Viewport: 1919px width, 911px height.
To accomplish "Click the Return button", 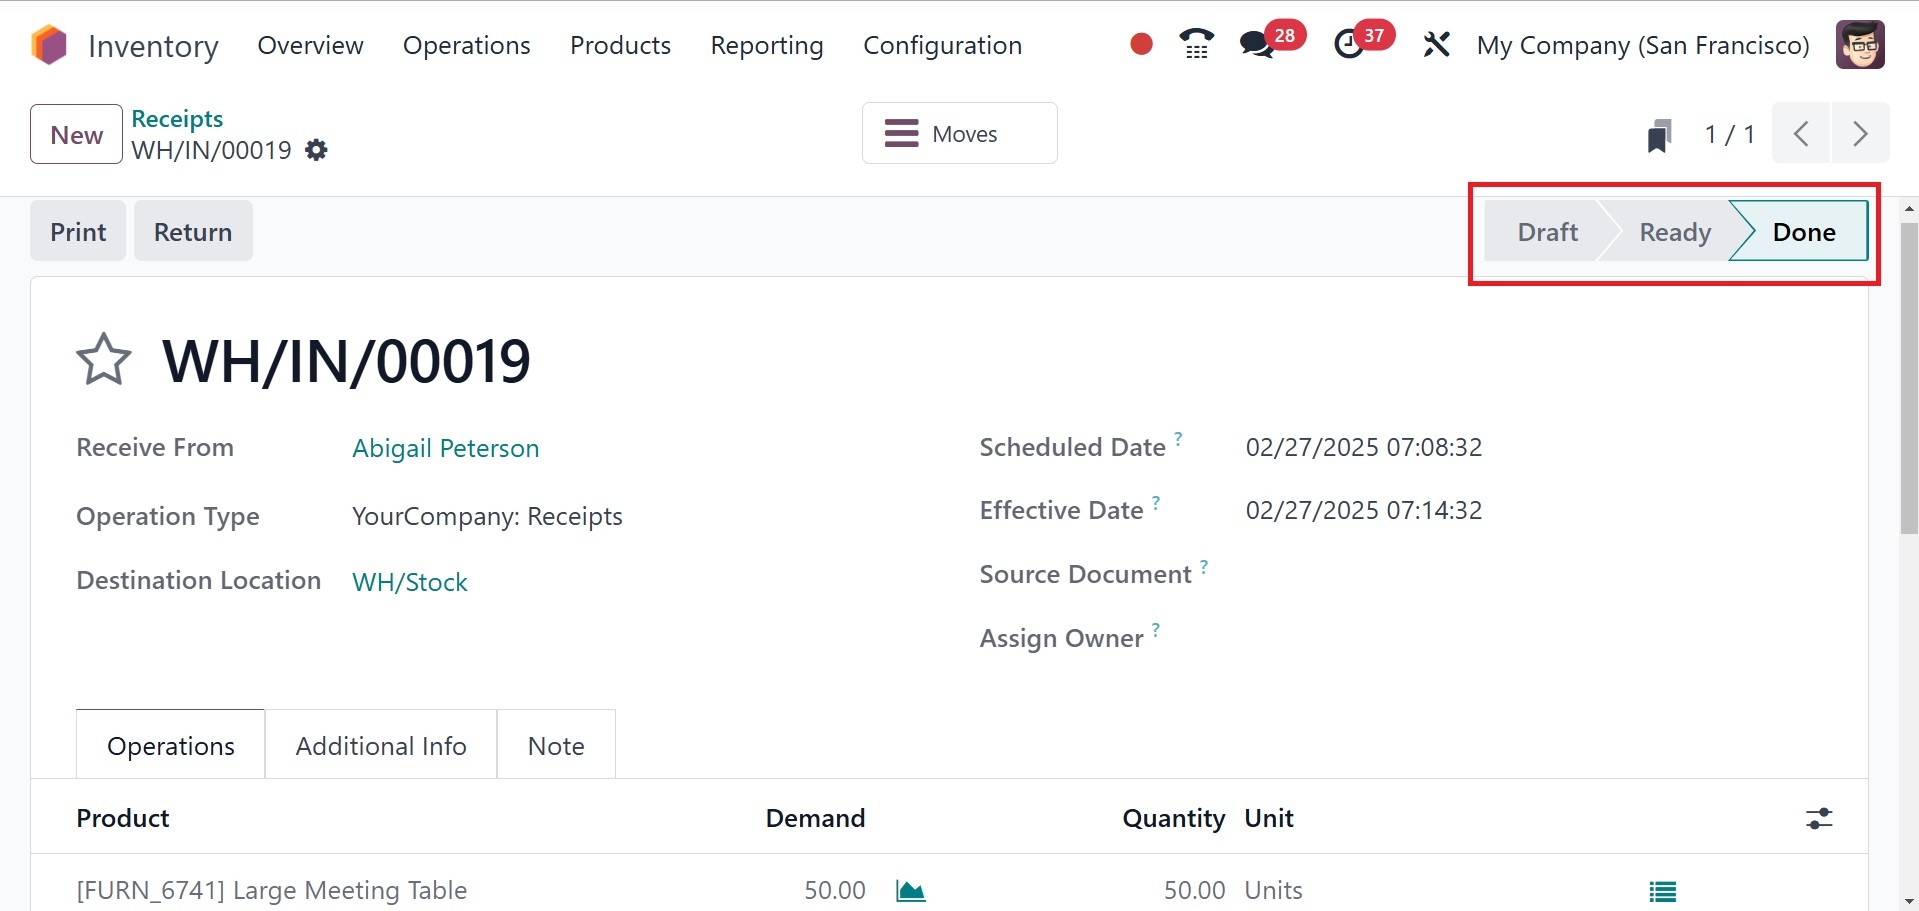I will tap(193, 232).
